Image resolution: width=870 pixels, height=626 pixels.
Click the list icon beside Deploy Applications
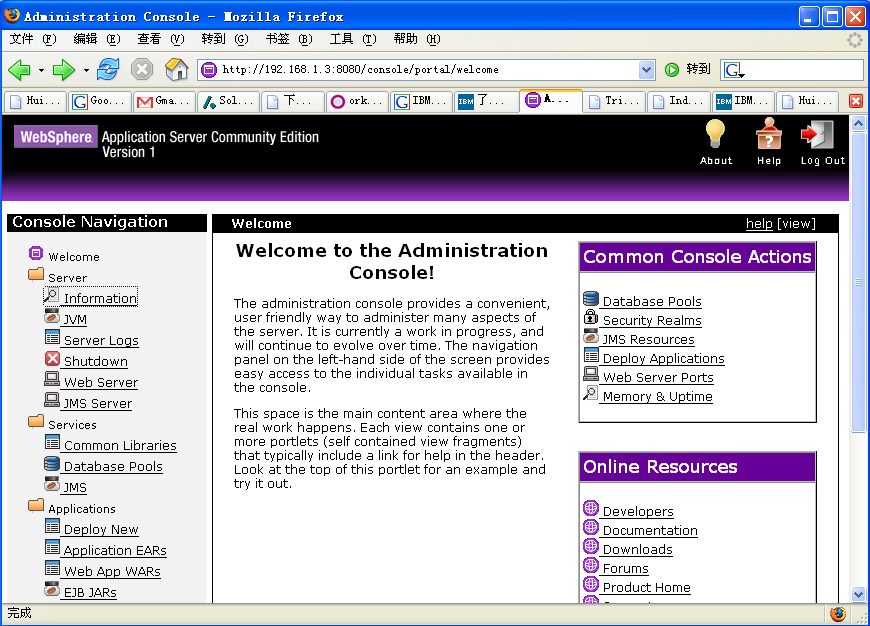(591, 355)
